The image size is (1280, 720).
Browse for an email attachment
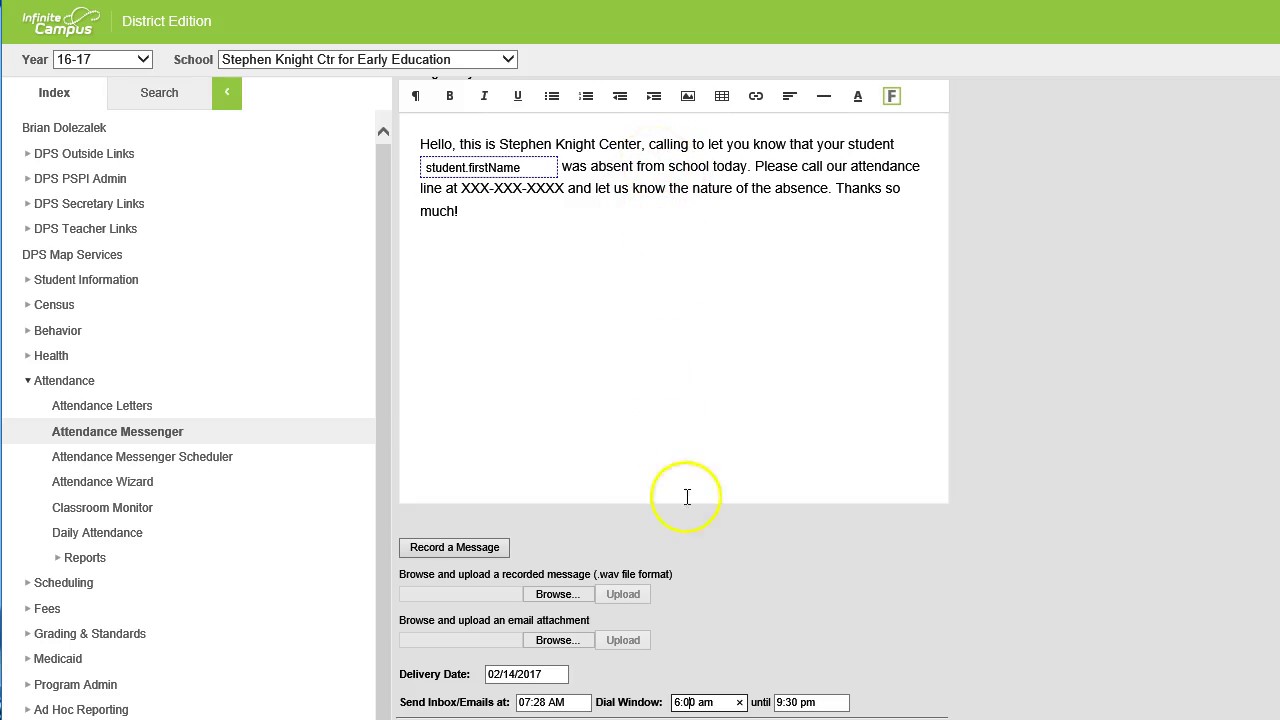pos(557,640)
